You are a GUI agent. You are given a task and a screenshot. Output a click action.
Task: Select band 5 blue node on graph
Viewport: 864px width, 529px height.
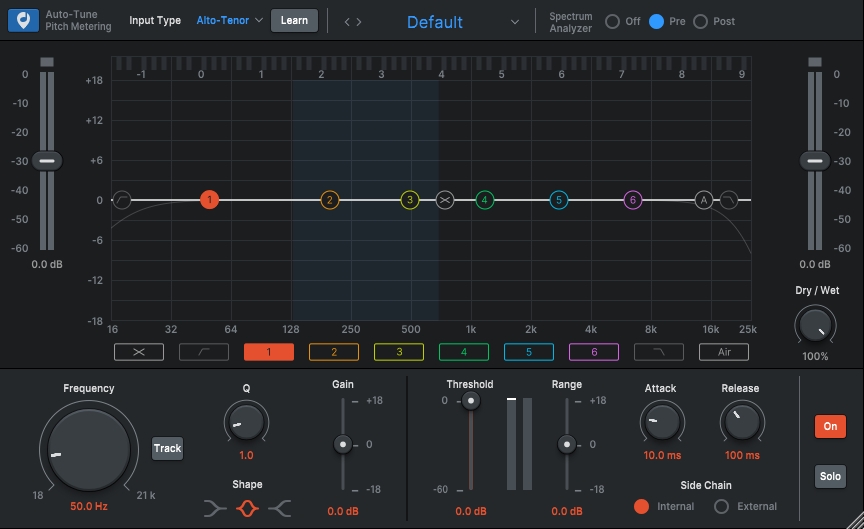click(x=559, y=199)
